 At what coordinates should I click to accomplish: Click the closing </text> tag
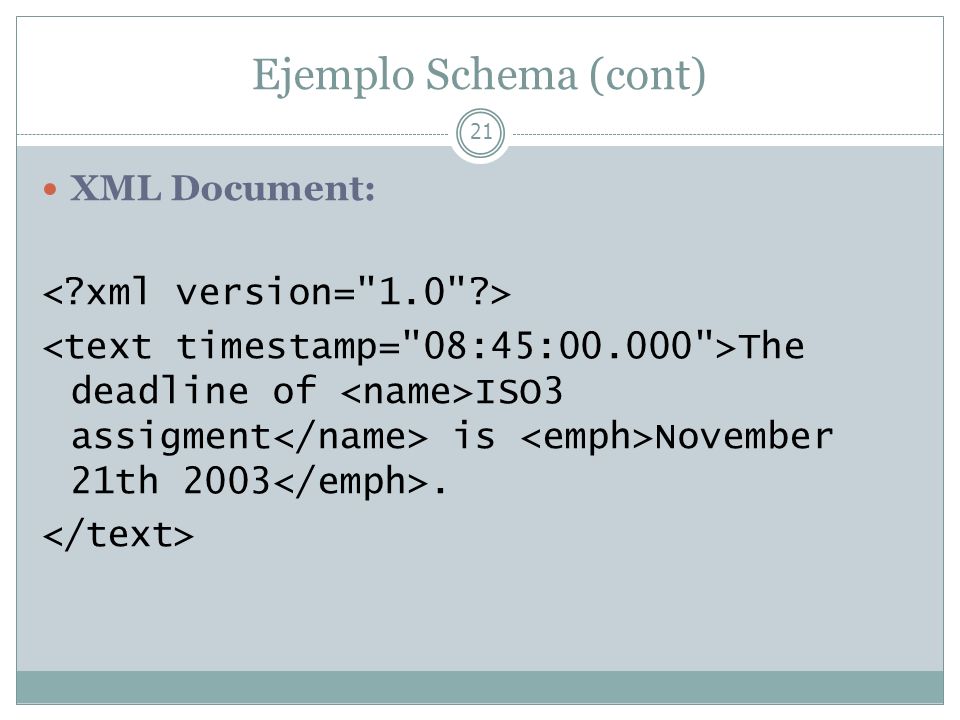point(118,535)
